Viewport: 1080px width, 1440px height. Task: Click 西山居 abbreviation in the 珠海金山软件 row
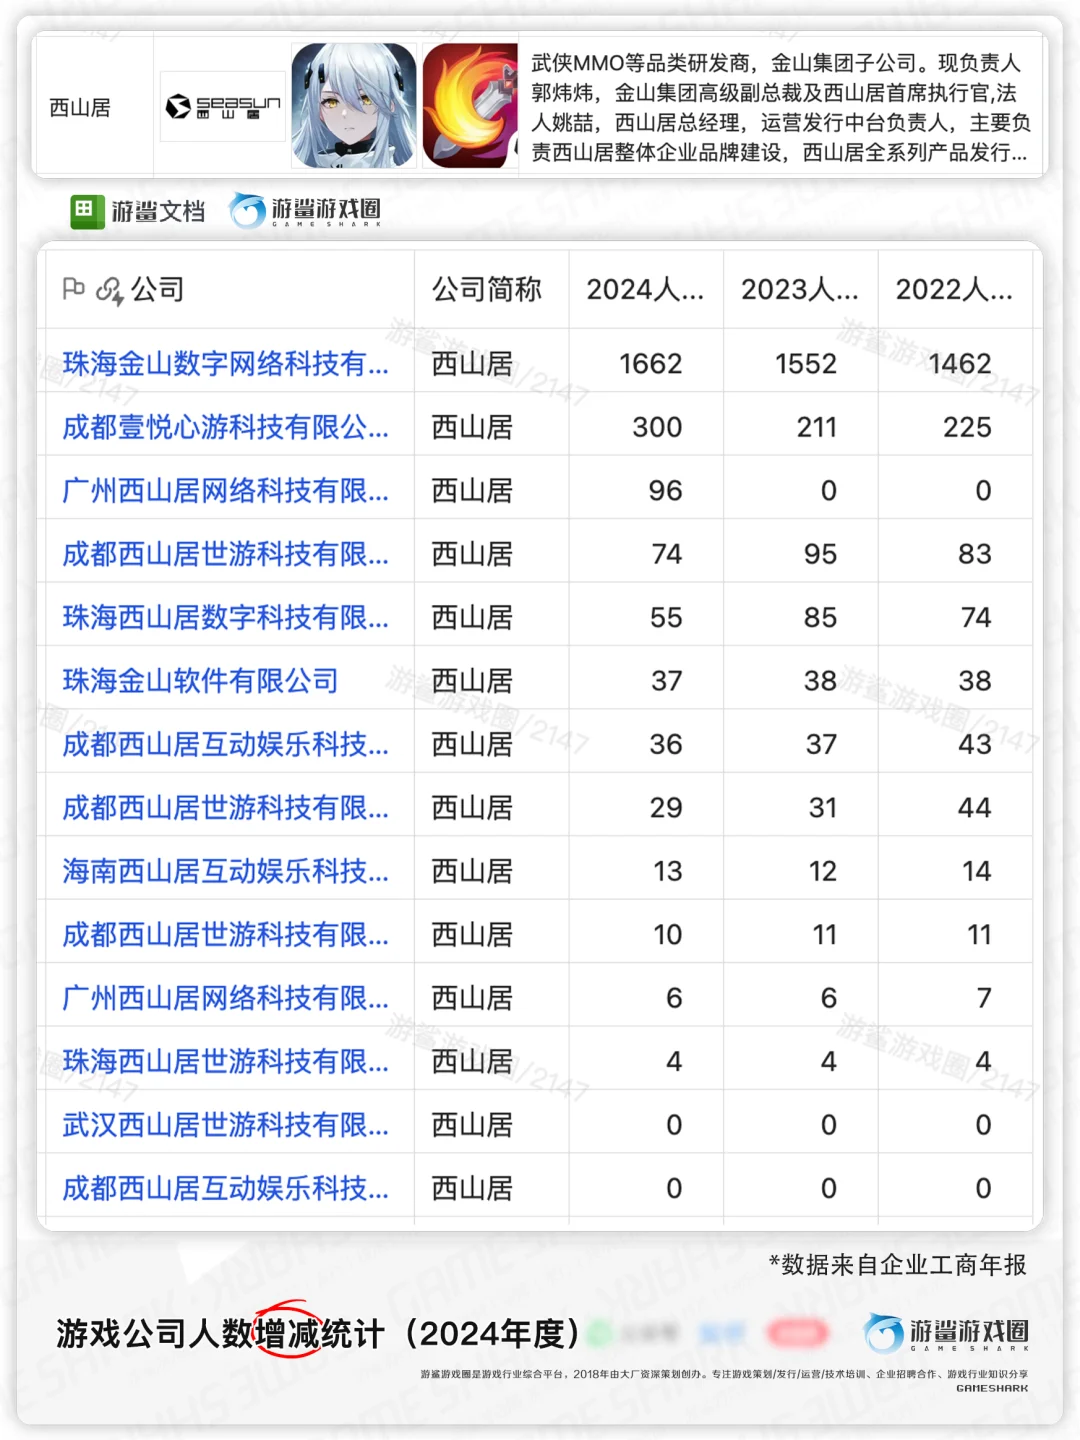point(472,681)
